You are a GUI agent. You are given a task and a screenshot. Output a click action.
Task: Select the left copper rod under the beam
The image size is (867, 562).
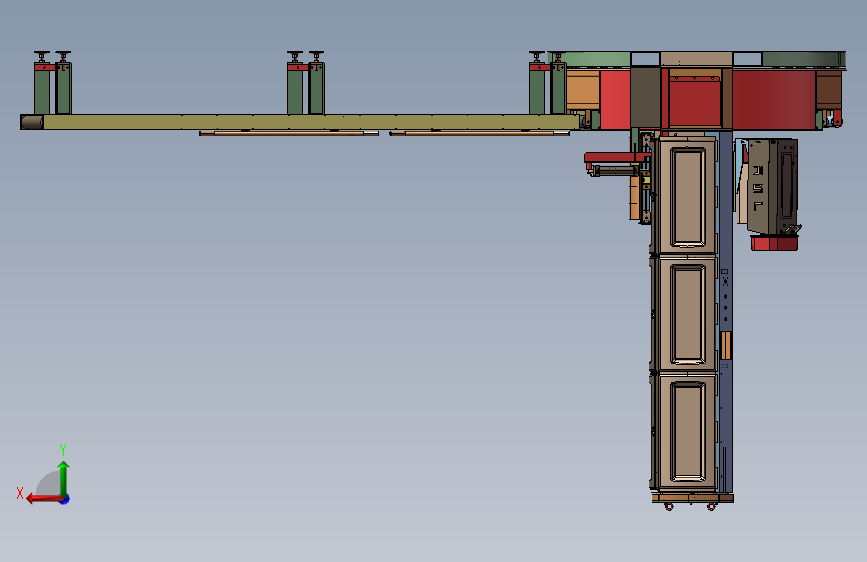pyautogui.click(x=289, y=133)
